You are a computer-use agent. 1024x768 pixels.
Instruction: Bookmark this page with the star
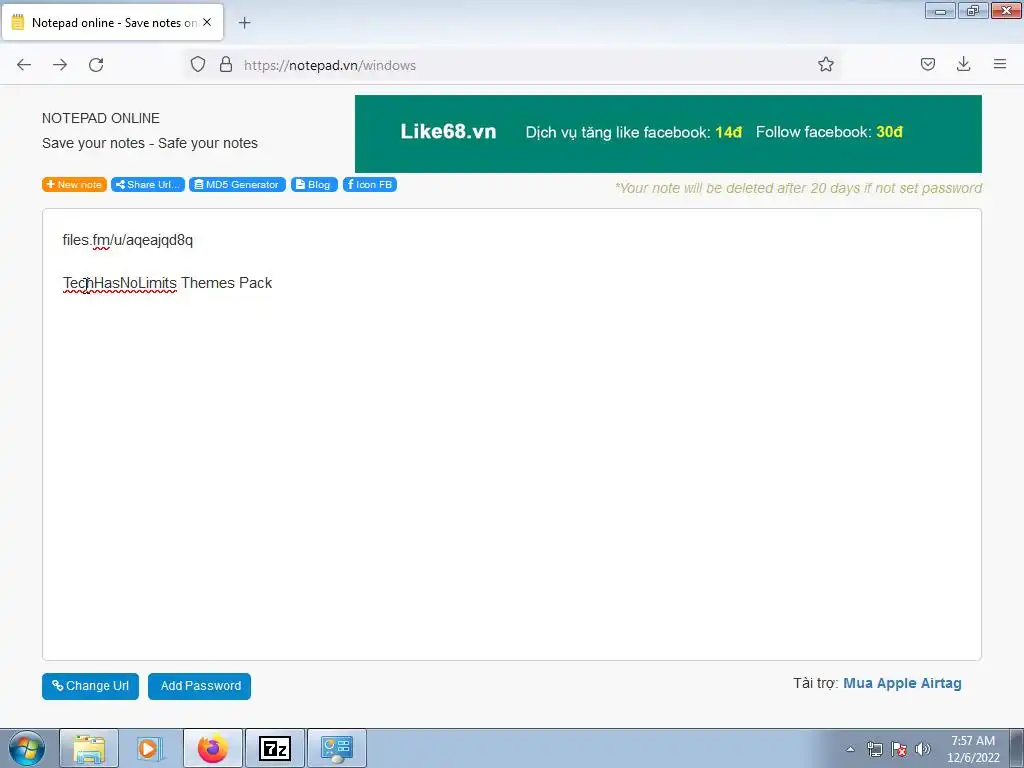[x=825, y=64]
